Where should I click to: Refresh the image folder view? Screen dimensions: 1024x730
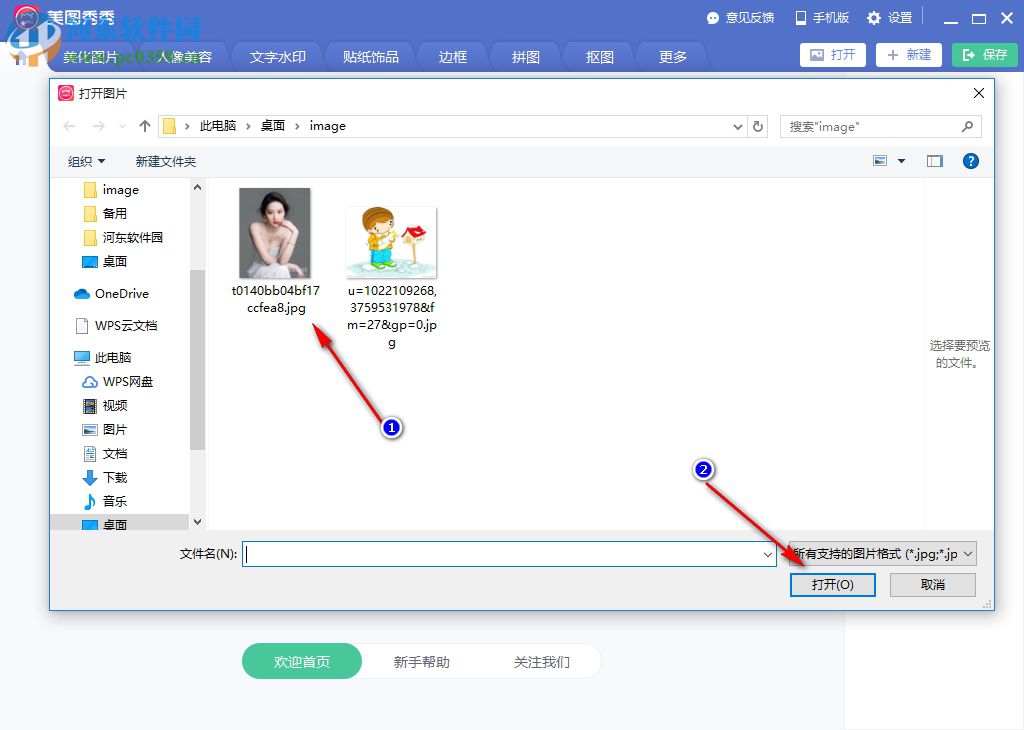(757, 126)
